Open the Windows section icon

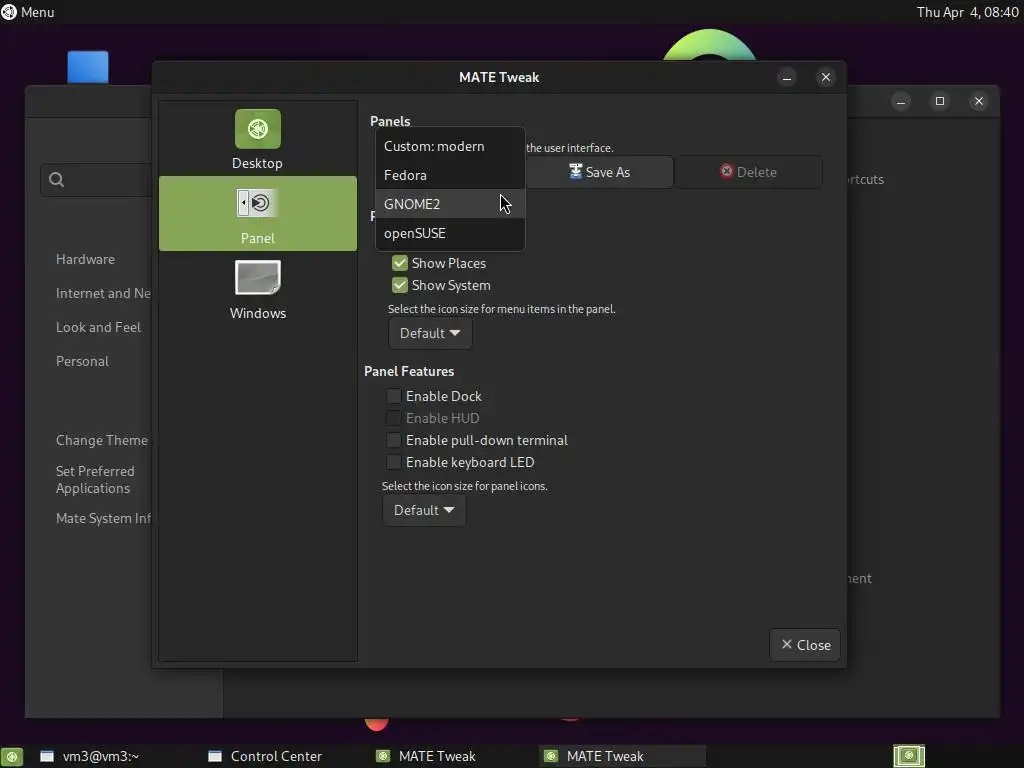point(257,278)
